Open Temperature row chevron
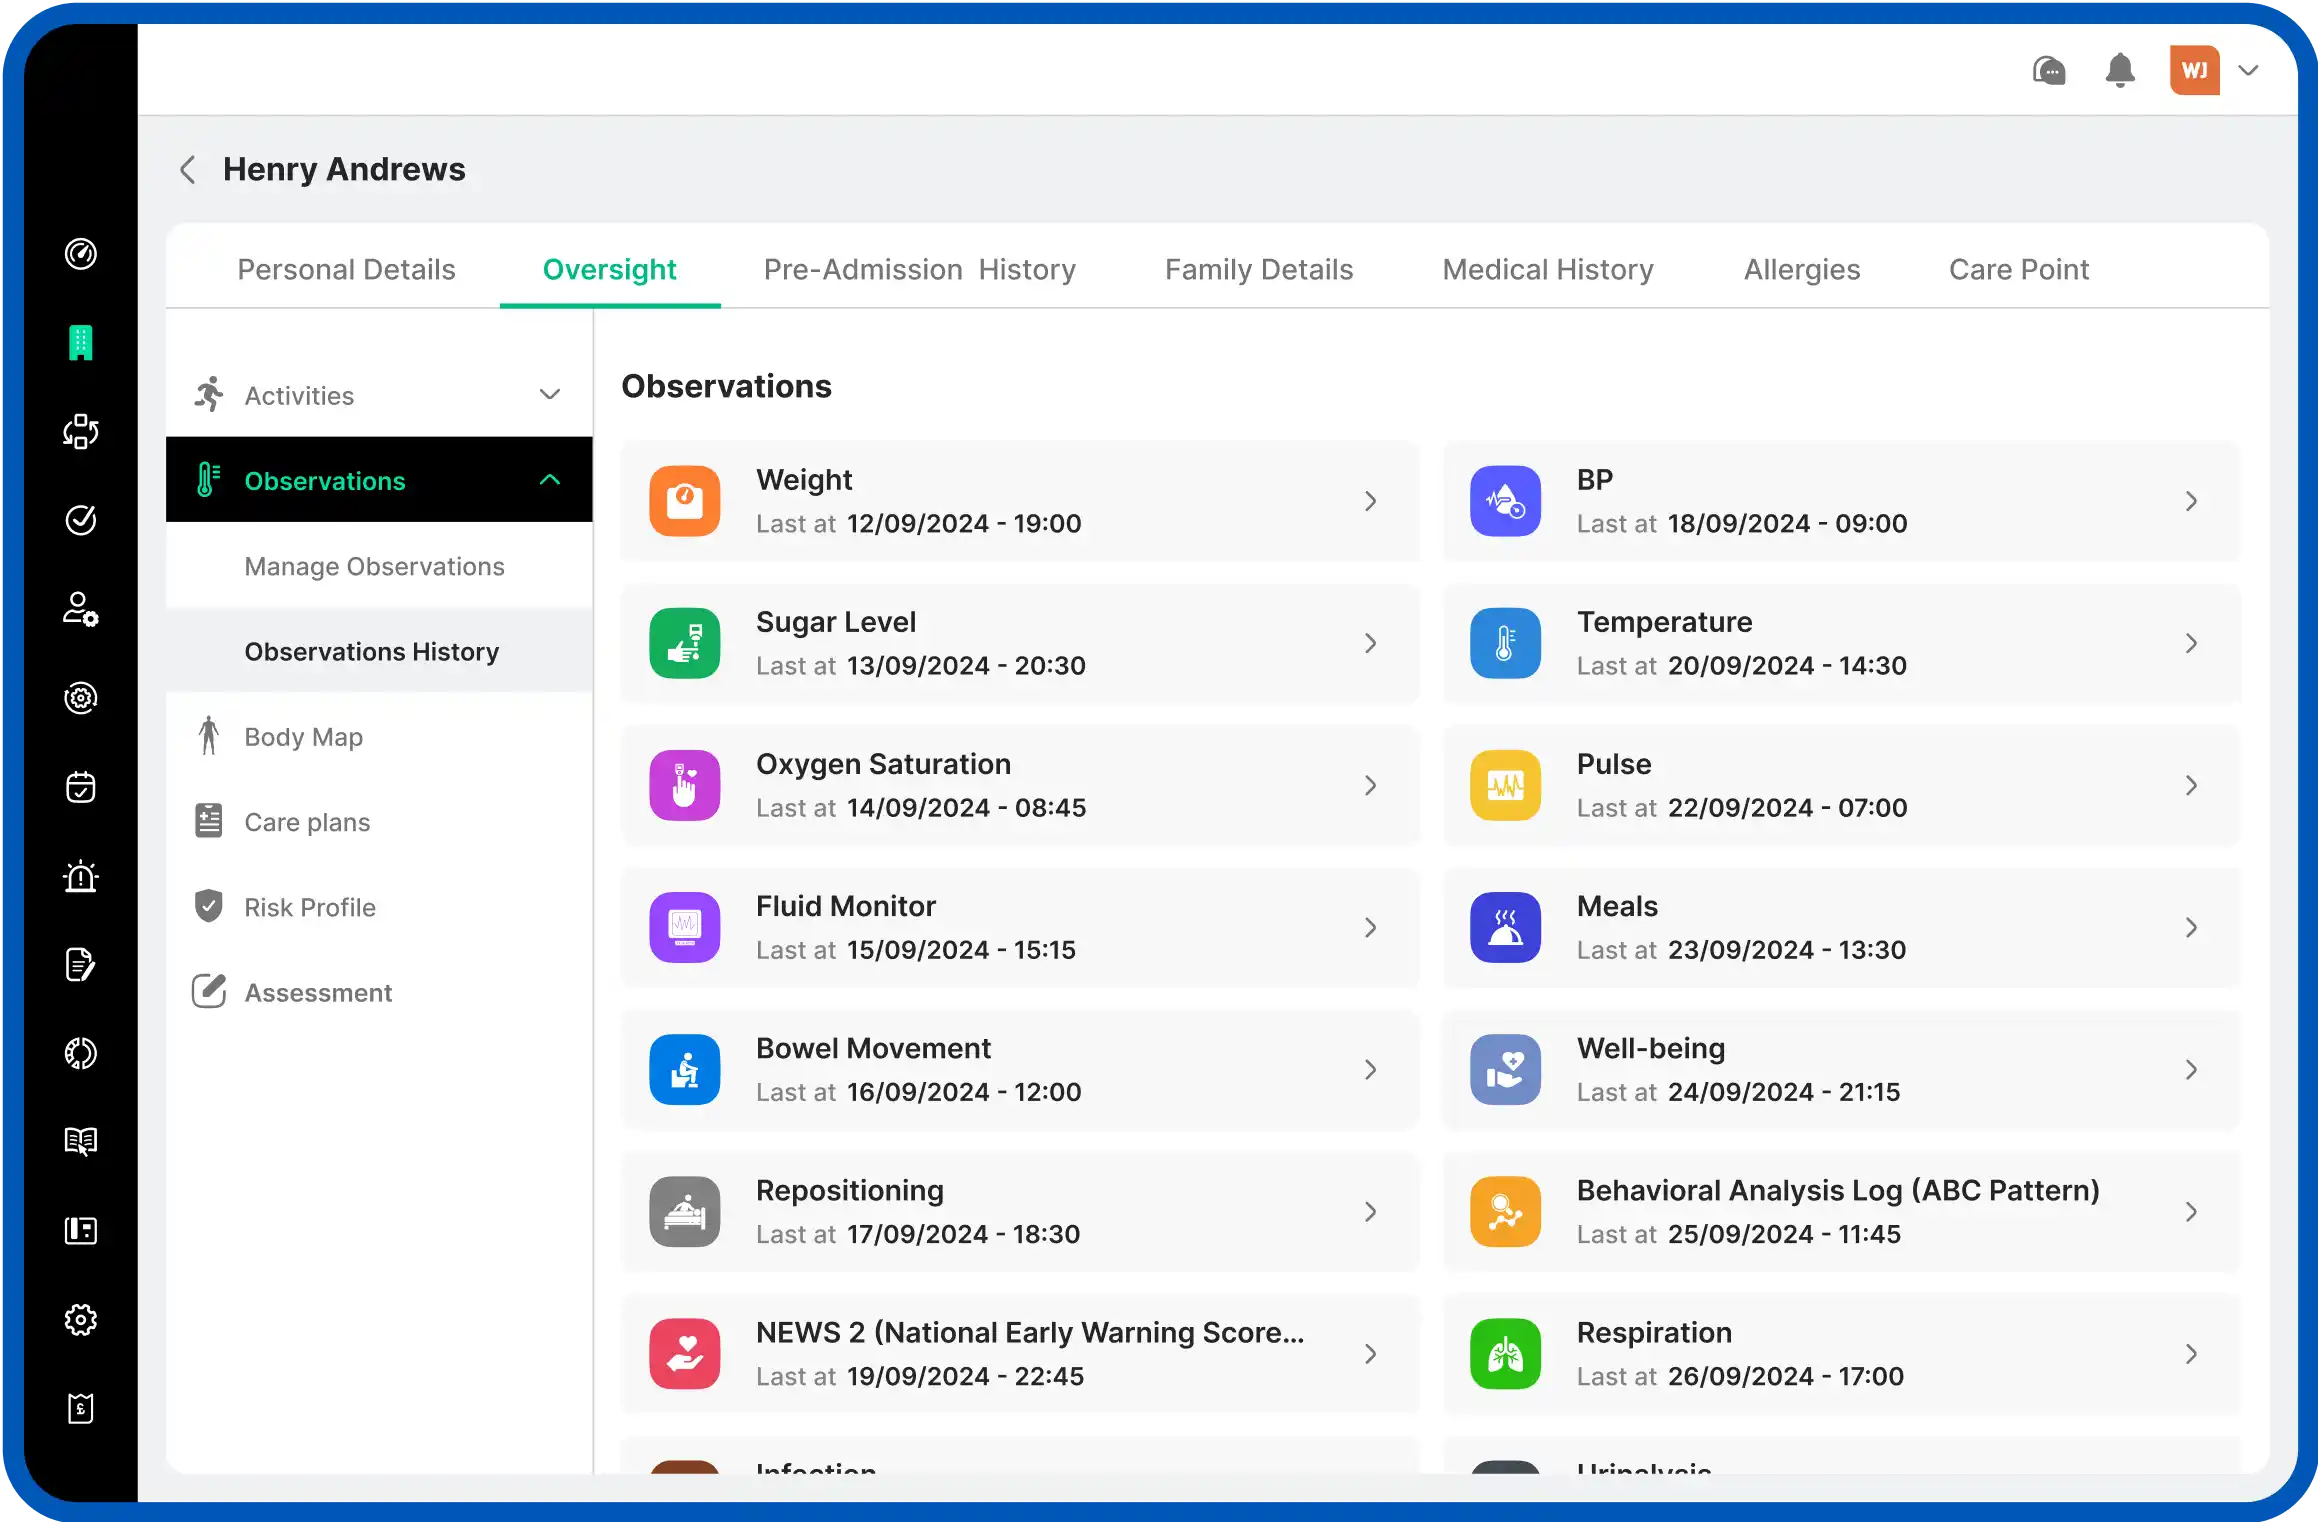 pos(2192,643)
